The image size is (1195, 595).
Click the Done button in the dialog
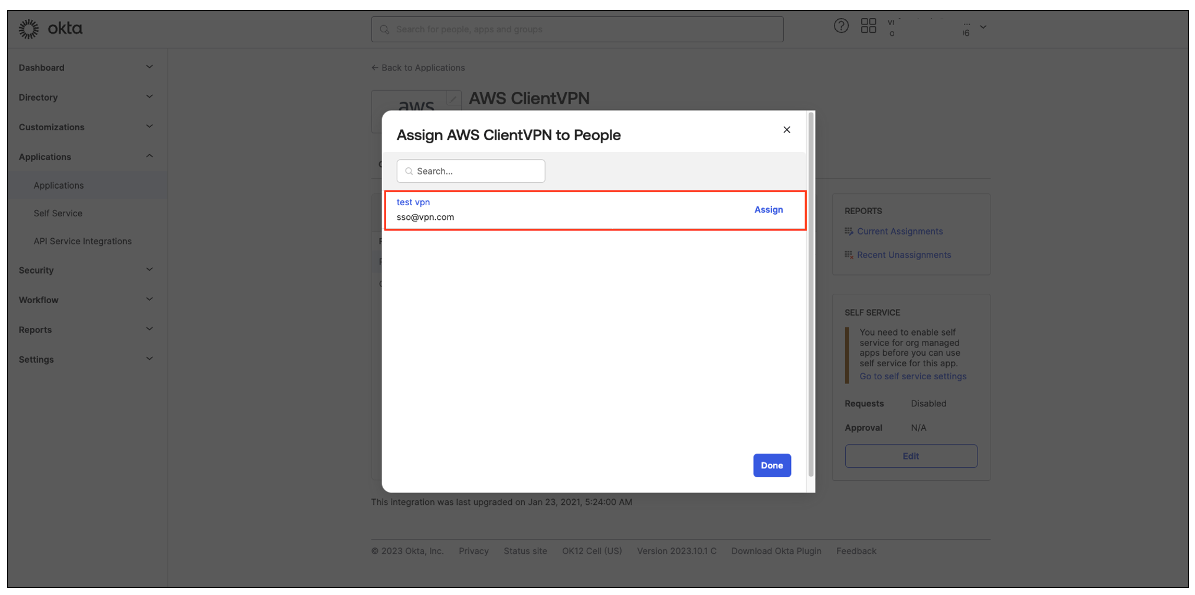click(x=772, y=465)
